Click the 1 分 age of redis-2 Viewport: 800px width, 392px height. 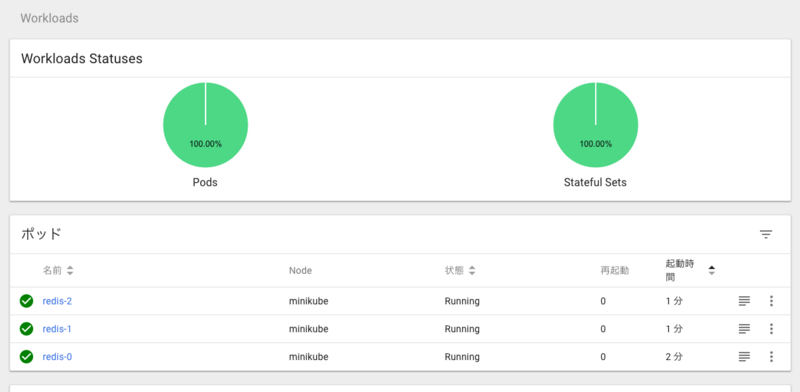point(674,301)
